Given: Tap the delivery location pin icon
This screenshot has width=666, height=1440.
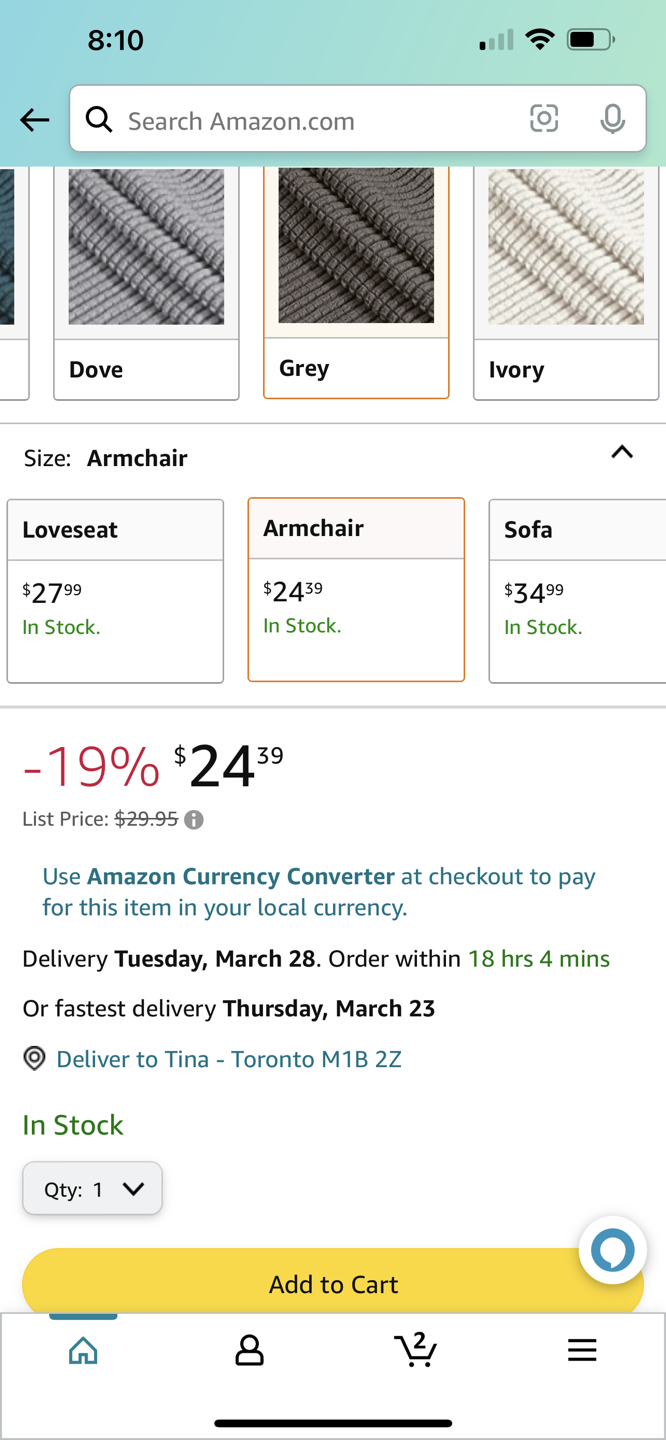Looking at the screenshot, I should pyautogui.click(x=35, y=1058).
